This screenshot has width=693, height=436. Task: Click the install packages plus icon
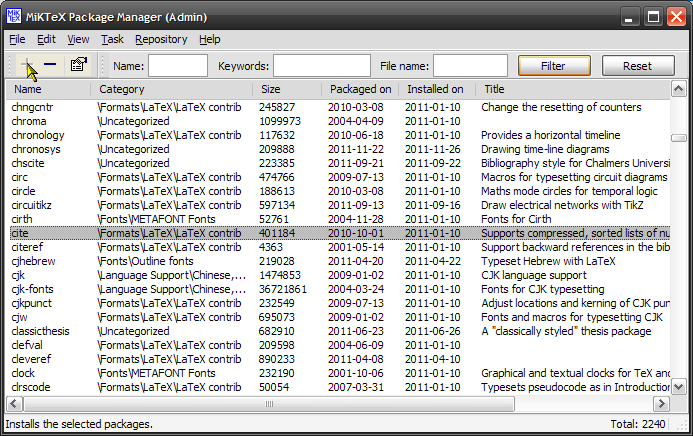click(27, 65)
